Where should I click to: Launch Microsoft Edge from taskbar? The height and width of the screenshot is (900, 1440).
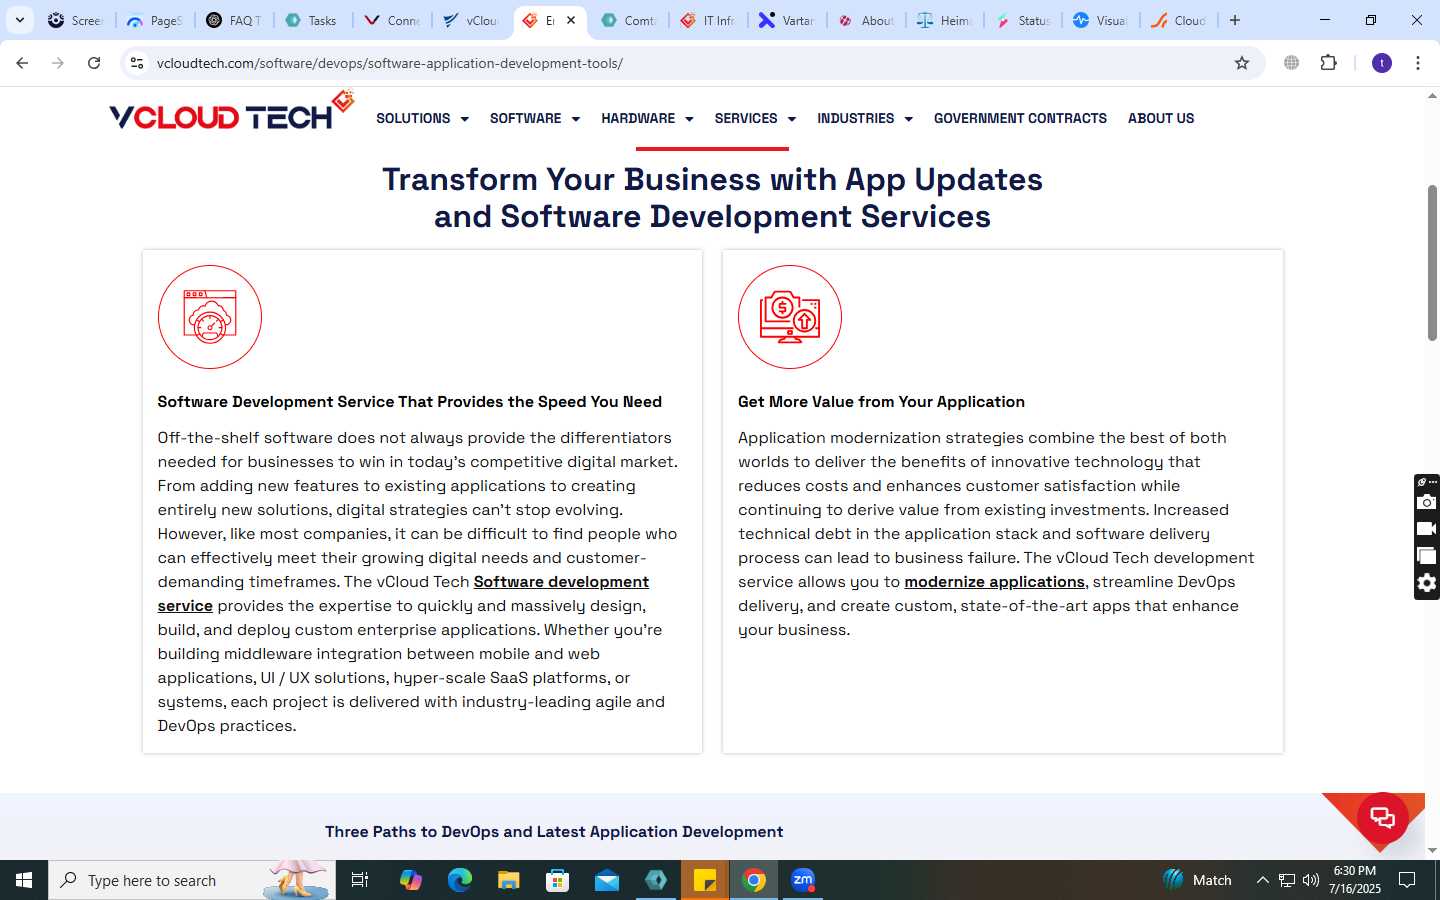click(460, 880)
